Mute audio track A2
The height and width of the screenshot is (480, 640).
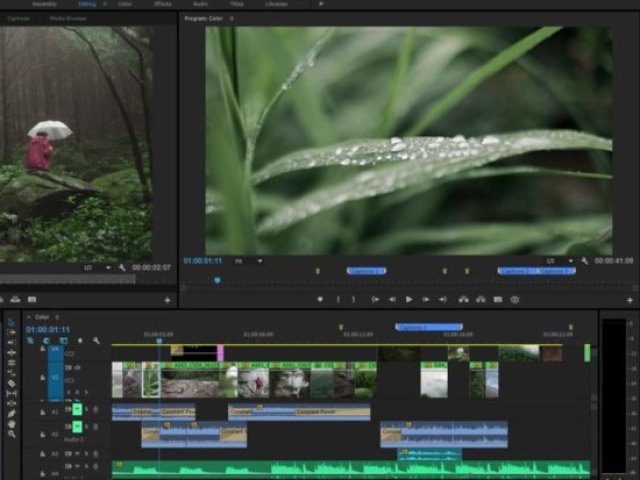click(77, 427)
